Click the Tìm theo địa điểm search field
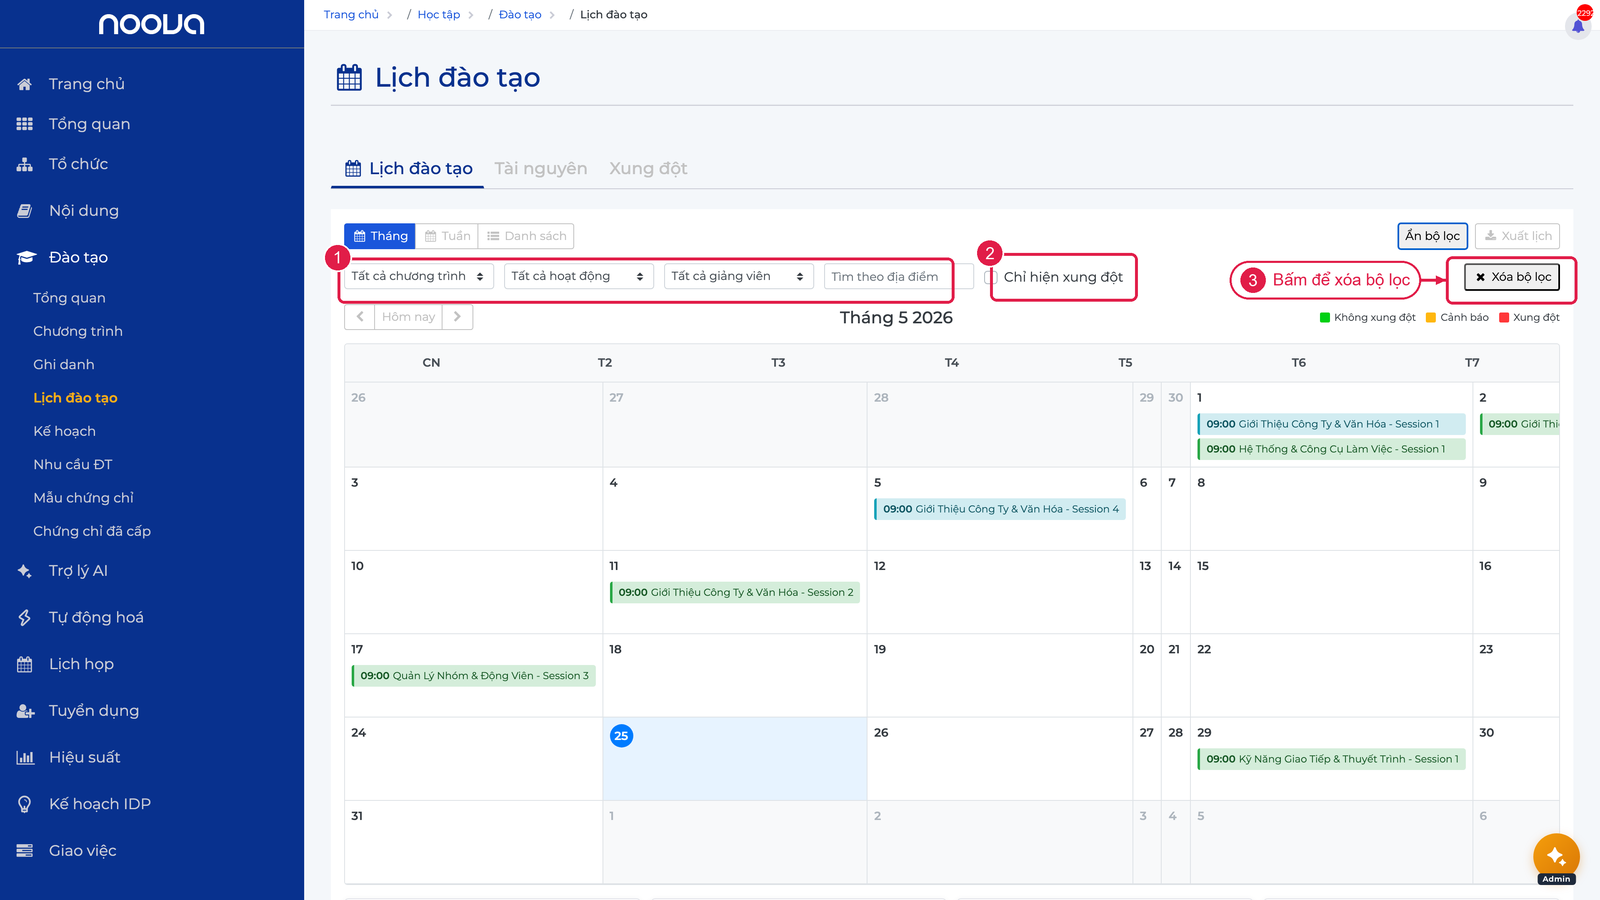The width and height of the screenshot is (1600, 900). click(x=898, y=277)
